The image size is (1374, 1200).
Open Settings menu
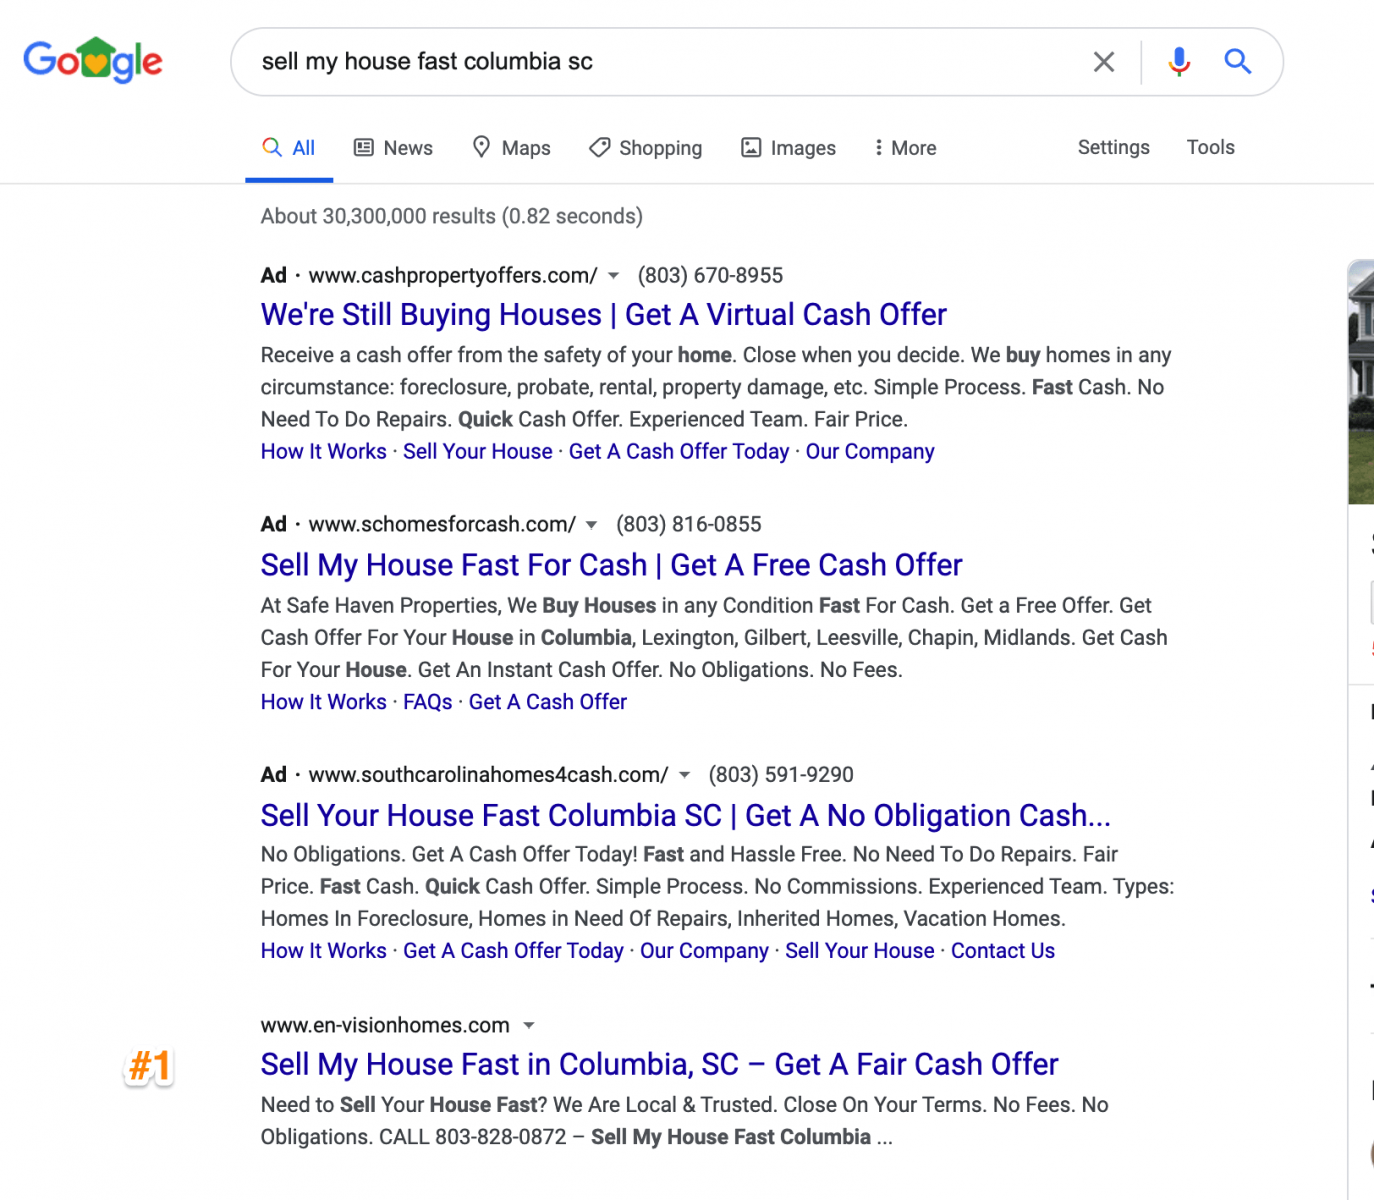(1113, 147)
